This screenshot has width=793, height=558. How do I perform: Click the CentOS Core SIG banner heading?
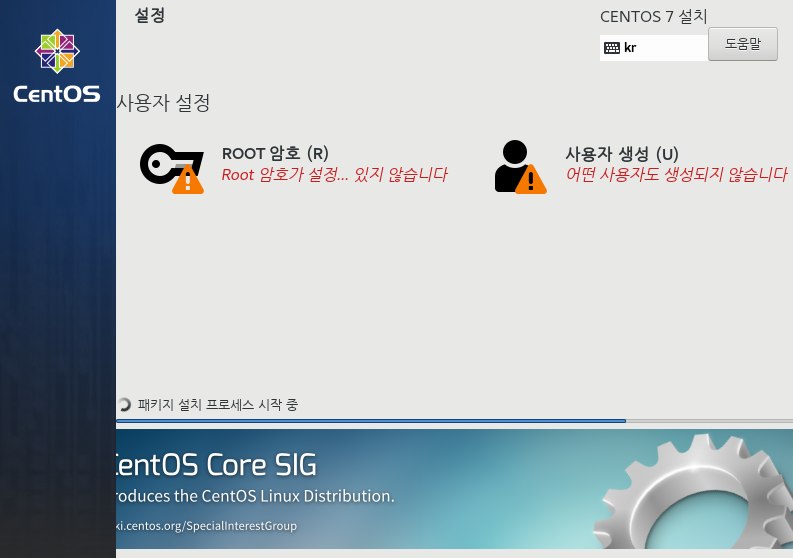[216, 464]
